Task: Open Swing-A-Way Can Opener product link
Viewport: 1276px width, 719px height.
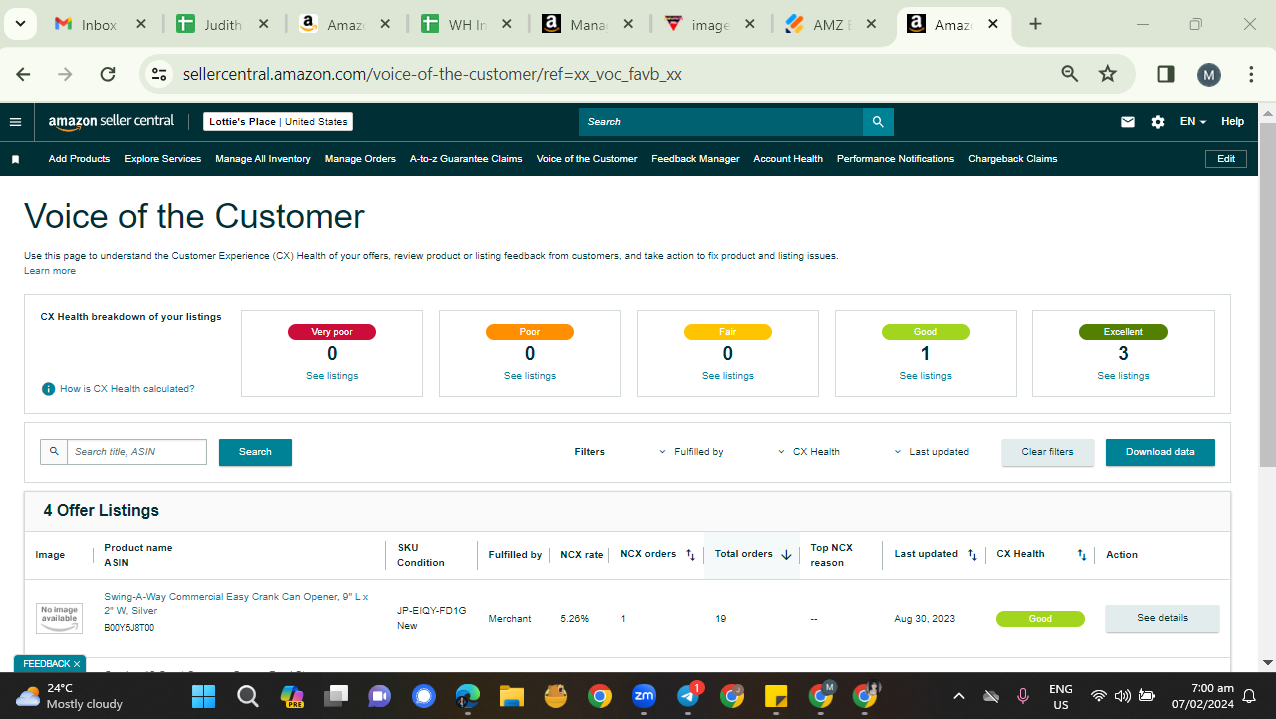Action: point(236,604)
